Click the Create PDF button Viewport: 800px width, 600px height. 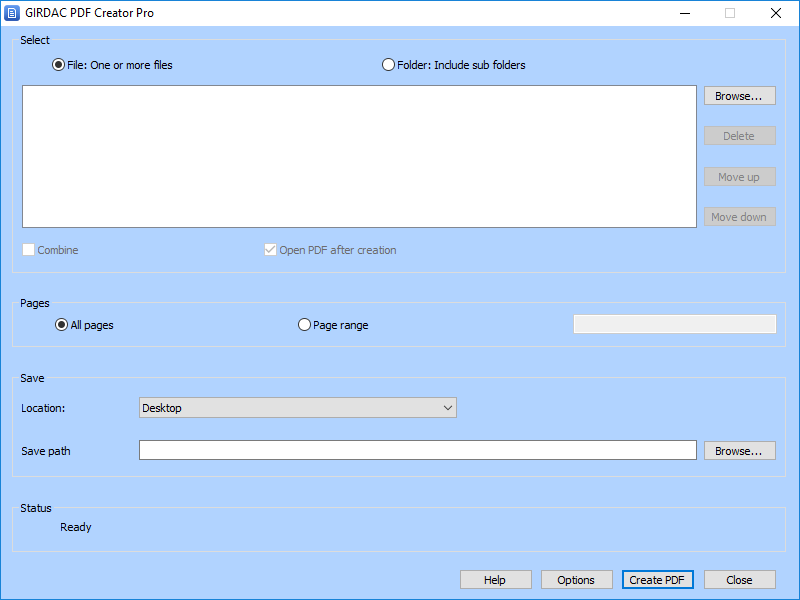[658, 580]
